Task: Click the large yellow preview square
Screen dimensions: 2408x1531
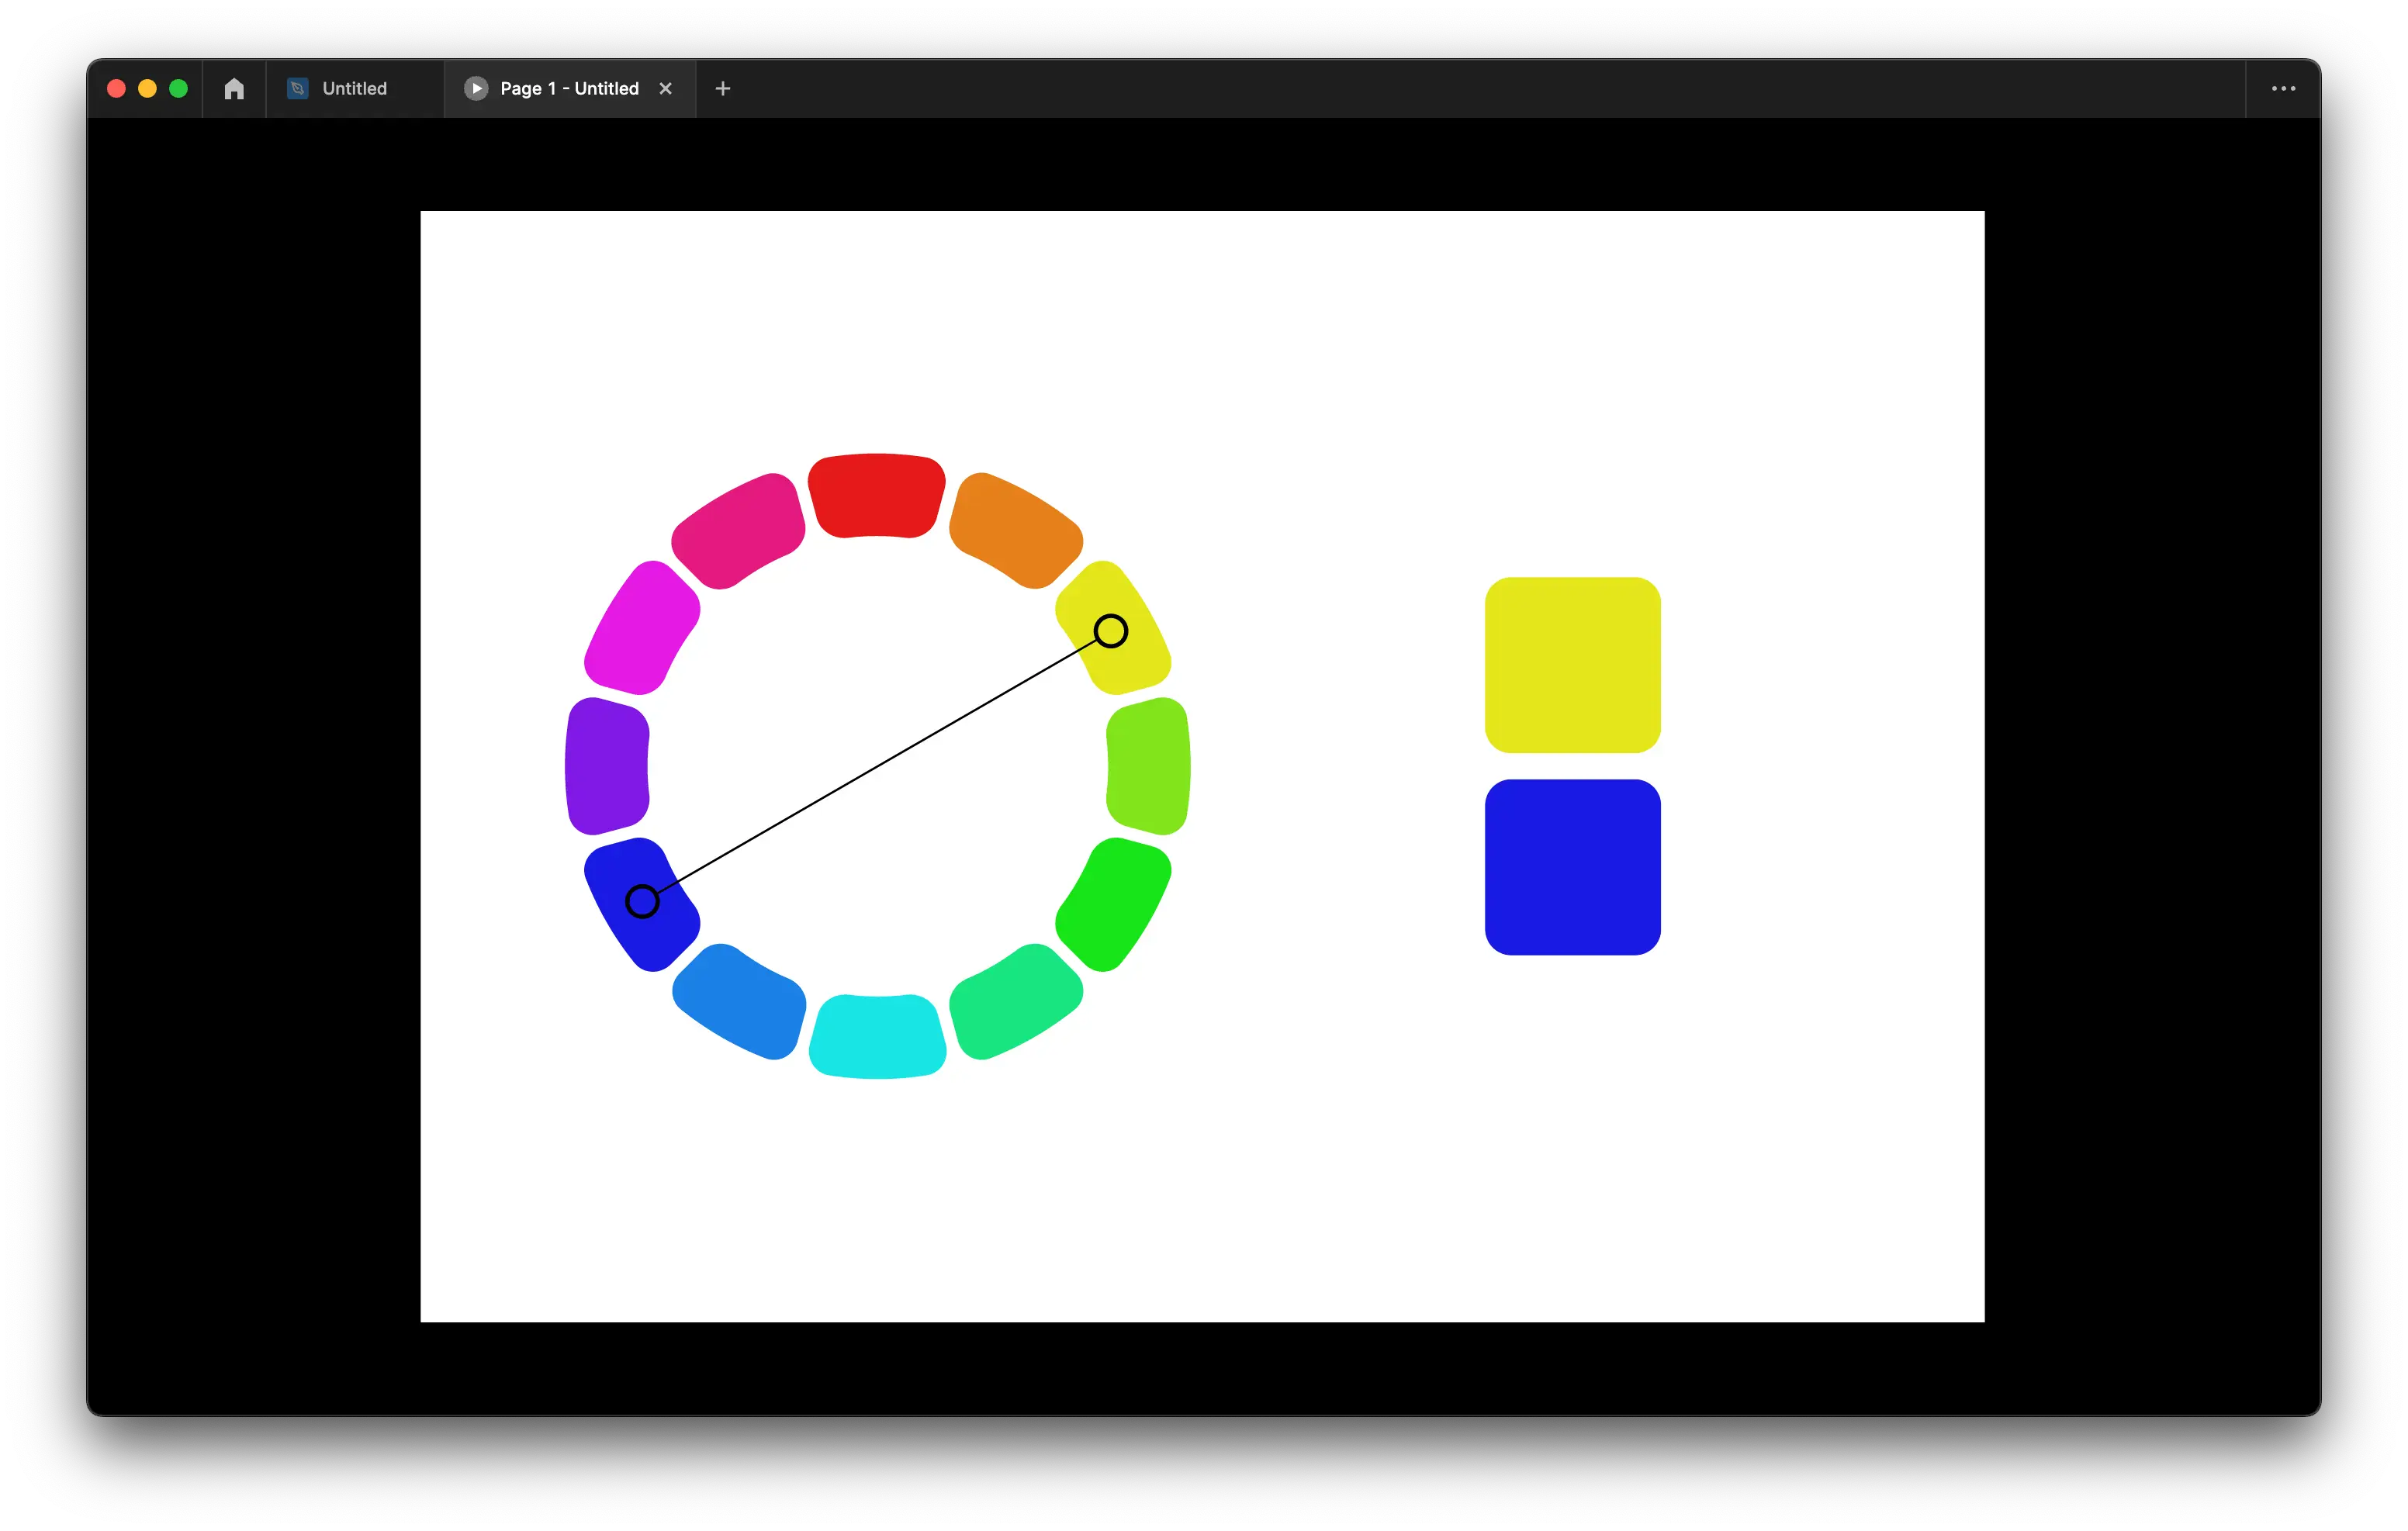Action: click(x=1572, y=665)
